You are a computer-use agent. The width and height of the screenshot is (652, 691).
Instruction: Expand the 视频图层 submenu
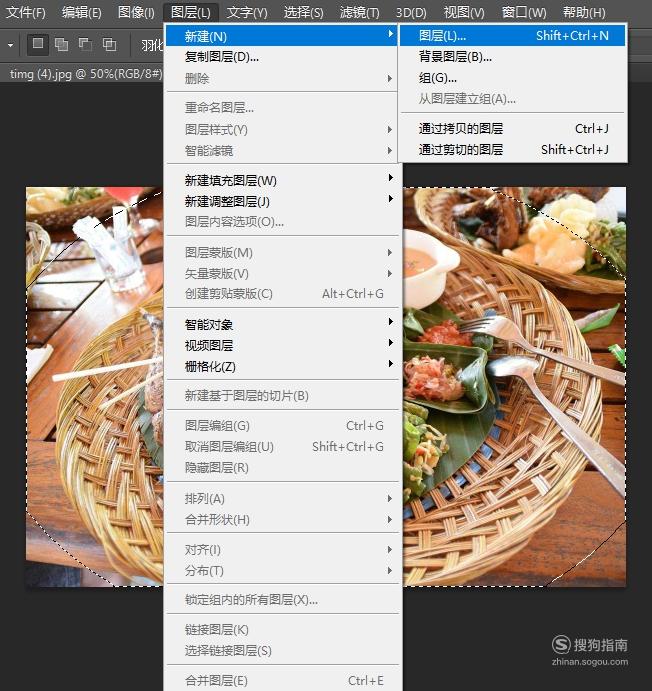pyautogui.click(x=282, y=346)
